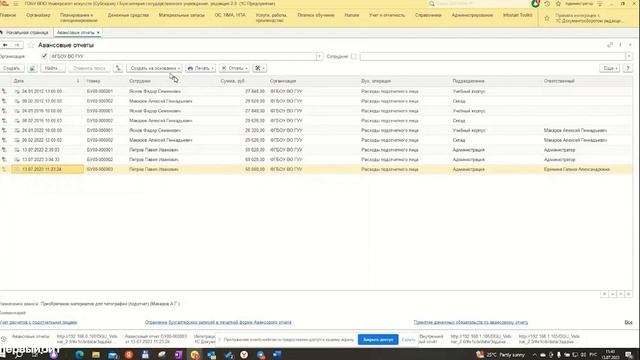640x360 pixels.
Task: Click the help question mark button
Action: (x=628, y=68)
